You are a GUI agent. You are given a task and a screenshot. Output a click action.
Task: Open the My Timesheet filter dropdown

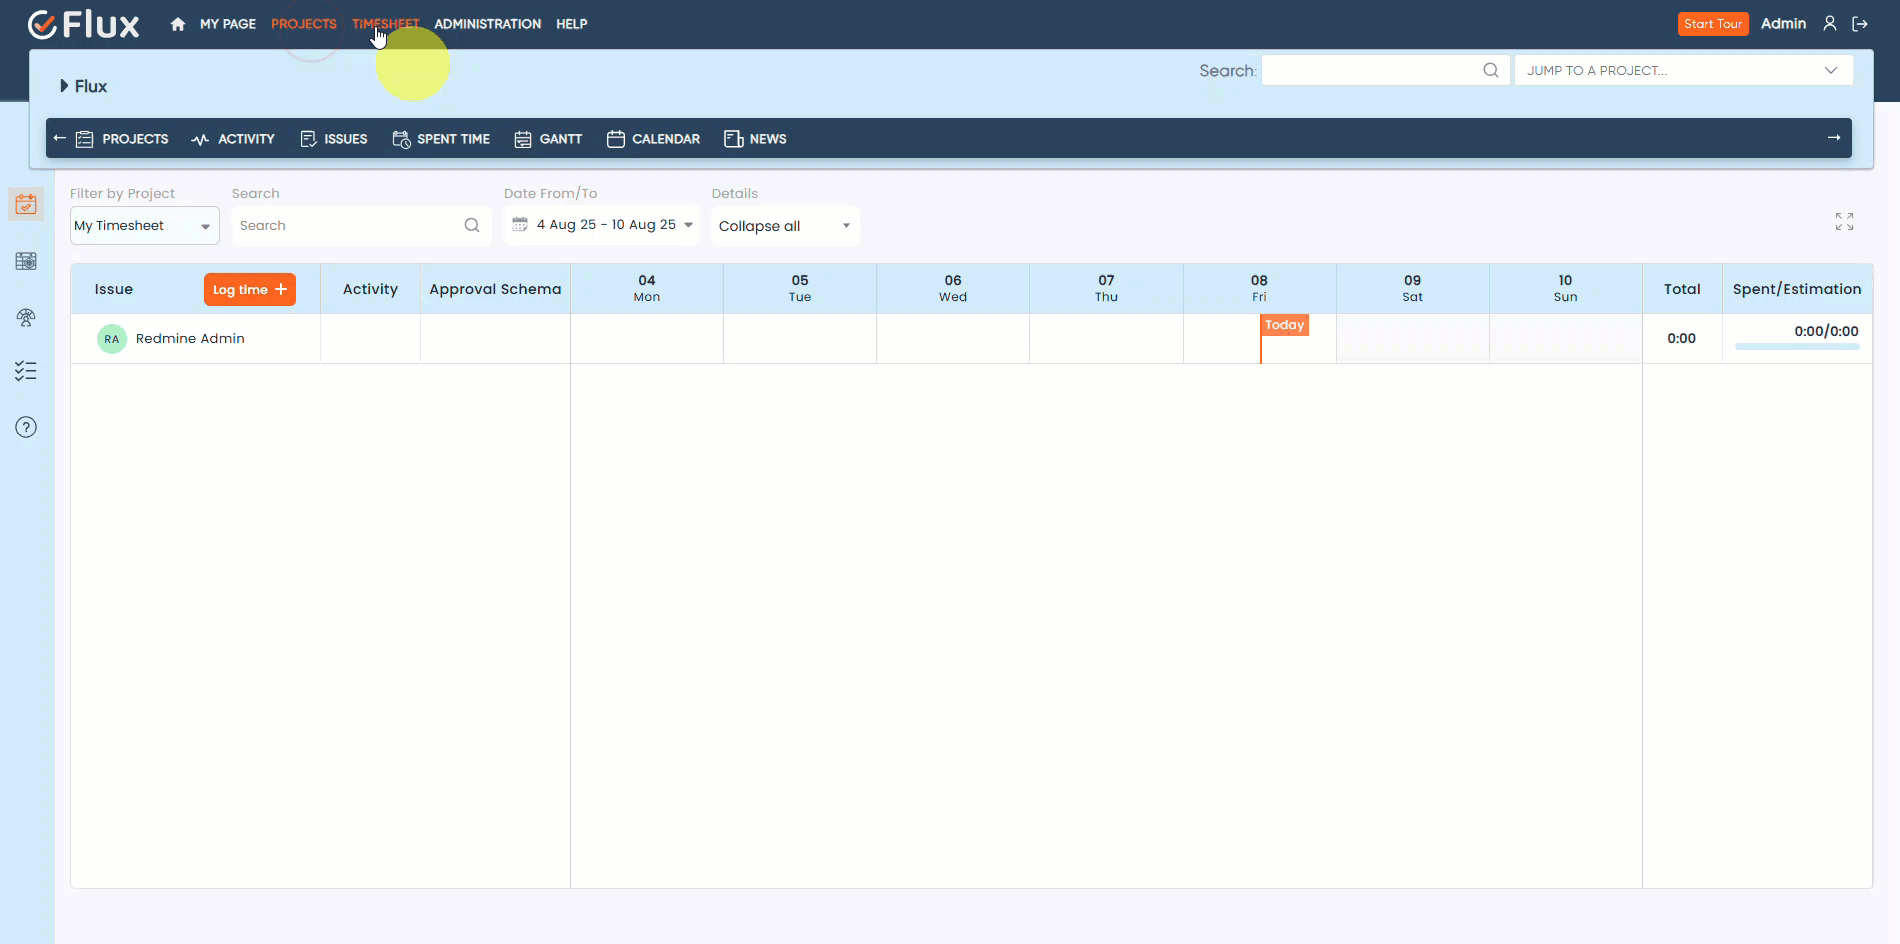coord(144,225)
